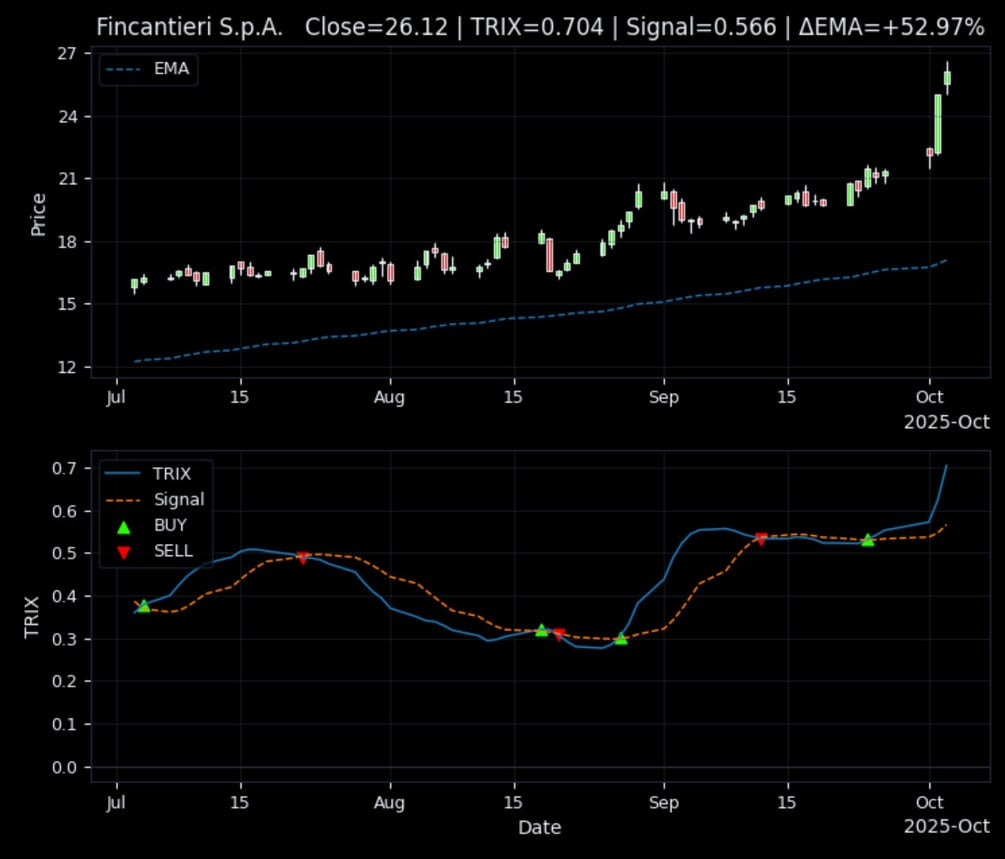Screen dimensions: 1005x859
Task: Click the 21 tick on the price axis
Action: pos(67,179)
